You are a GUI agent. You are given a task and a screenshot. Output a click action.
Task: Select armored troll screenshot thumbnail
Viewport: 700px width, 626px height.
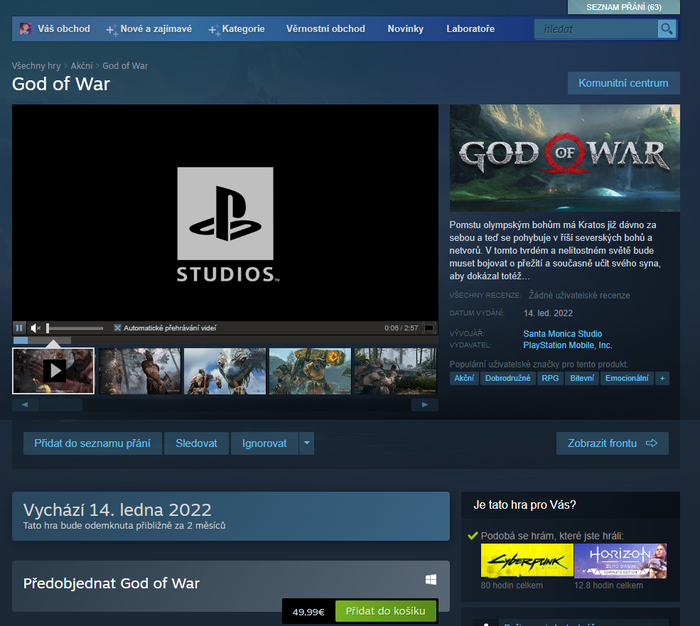[x=310, y=371]
